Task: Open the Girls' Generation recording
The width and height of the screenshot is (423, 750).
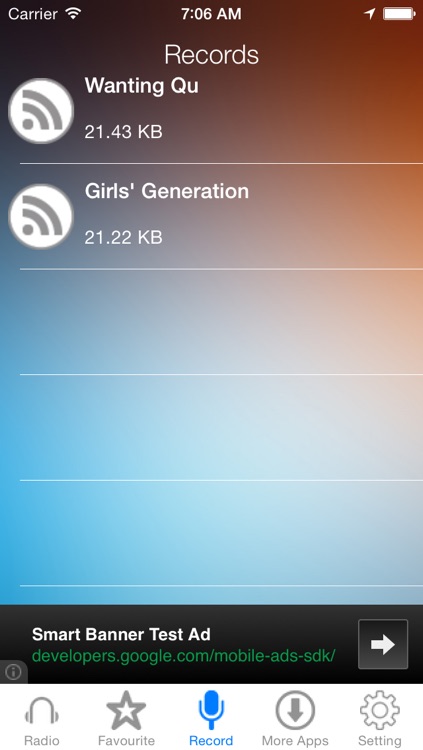Action: [212, 217]
